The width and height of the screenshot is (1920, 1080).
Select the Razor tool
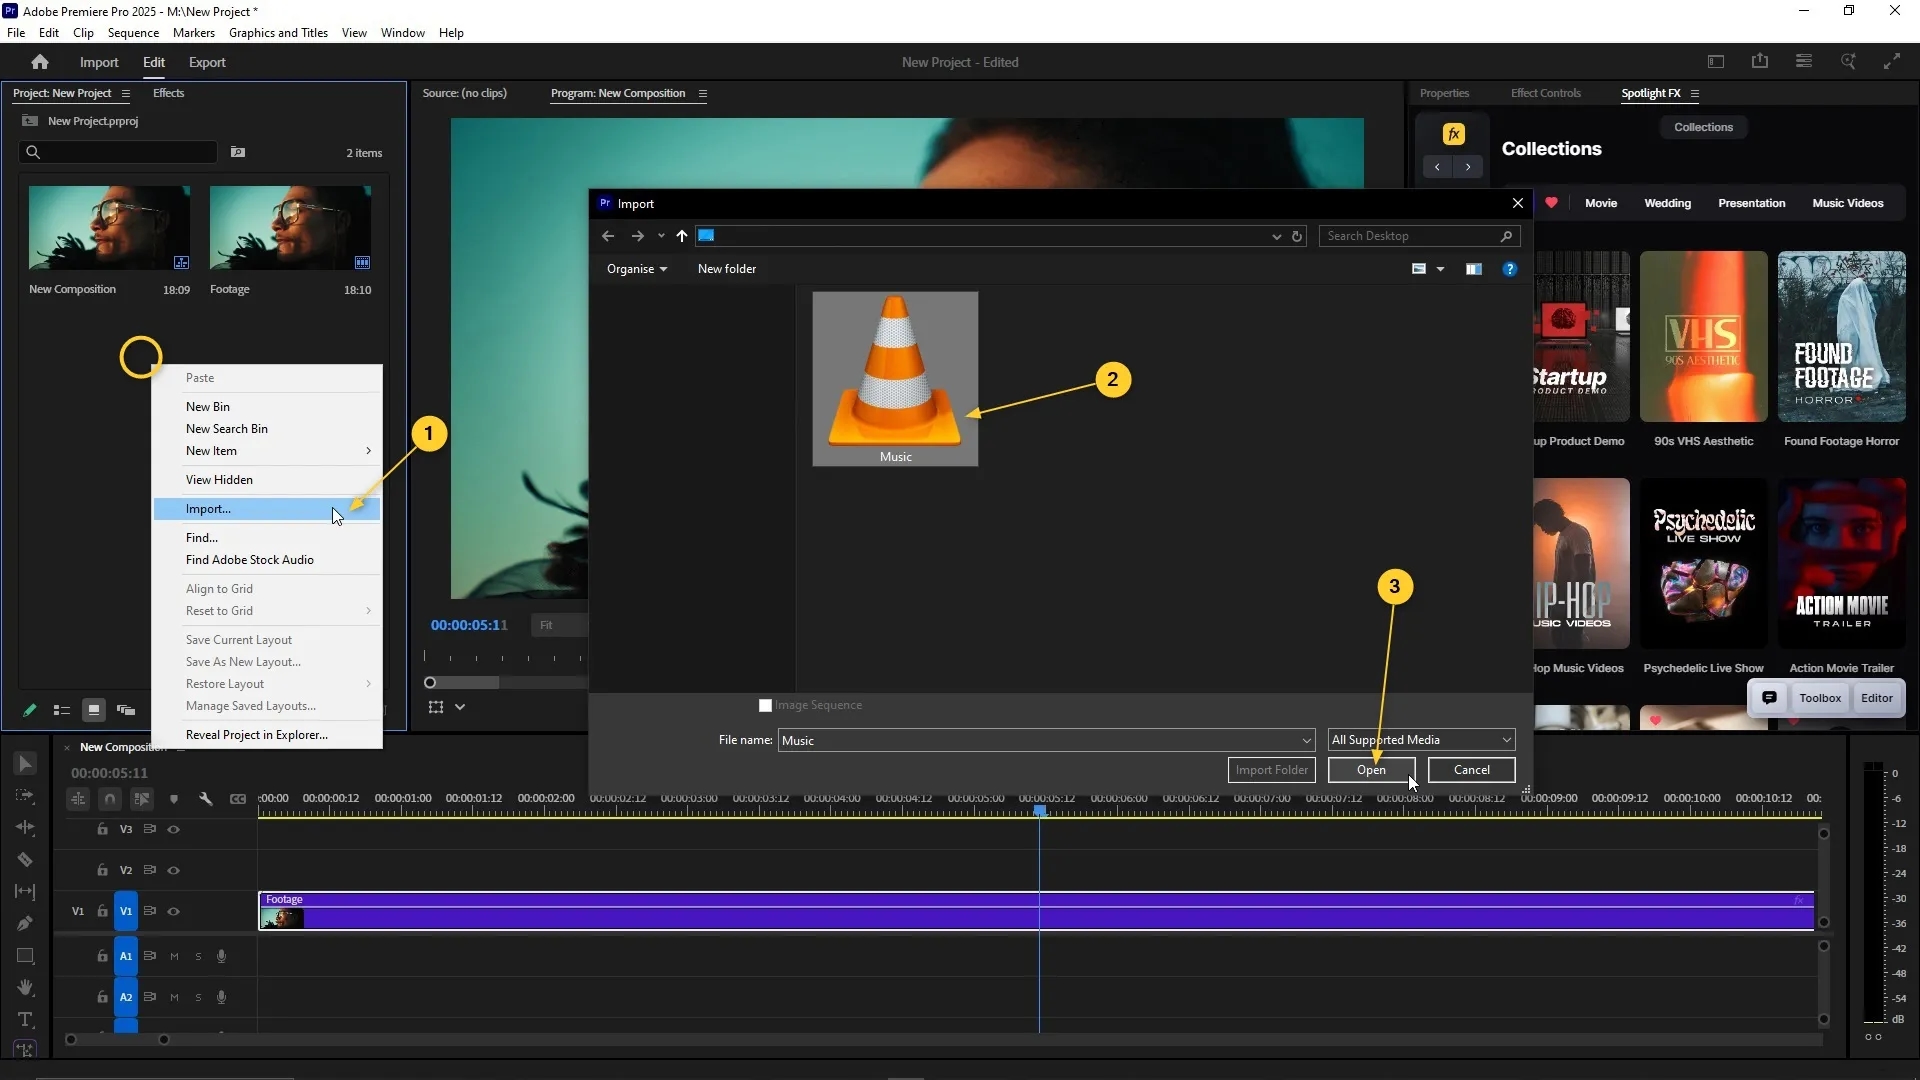25,860
